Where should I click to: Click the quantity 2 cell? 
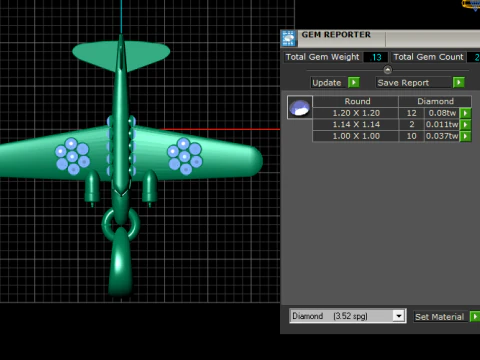tap(412, 125)
